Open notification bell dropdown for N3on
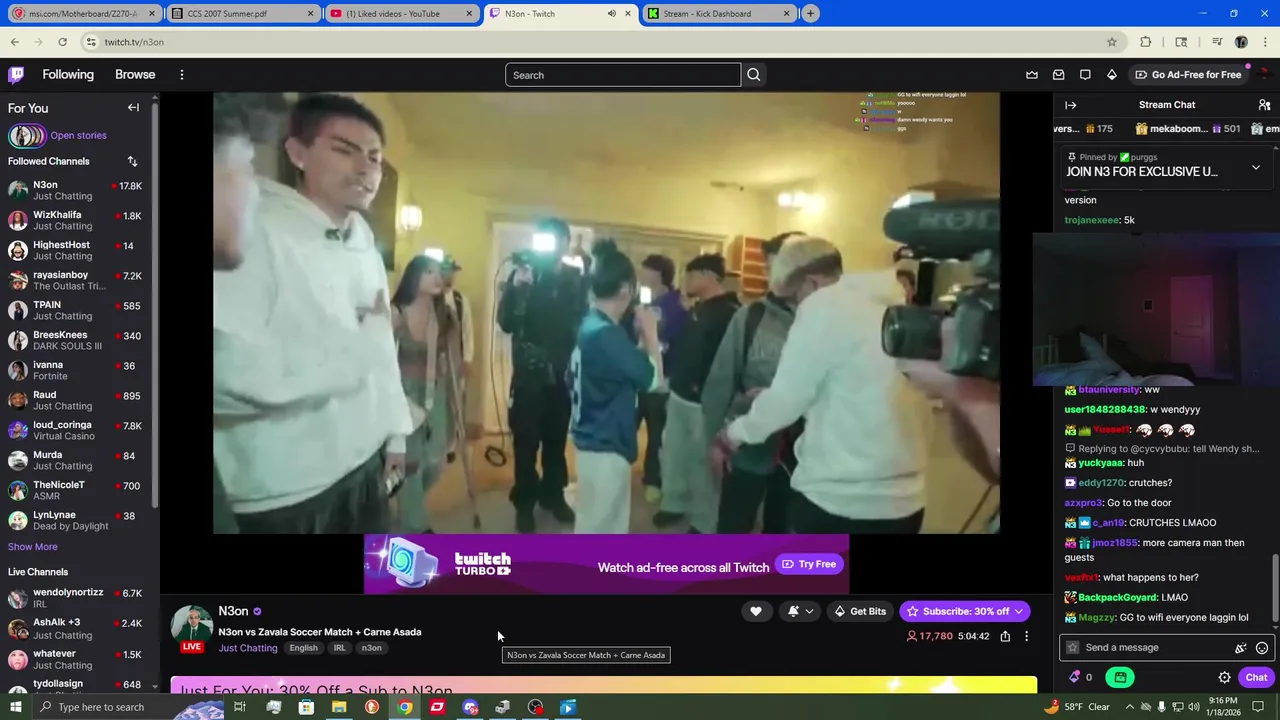 (x=800, y=611)
